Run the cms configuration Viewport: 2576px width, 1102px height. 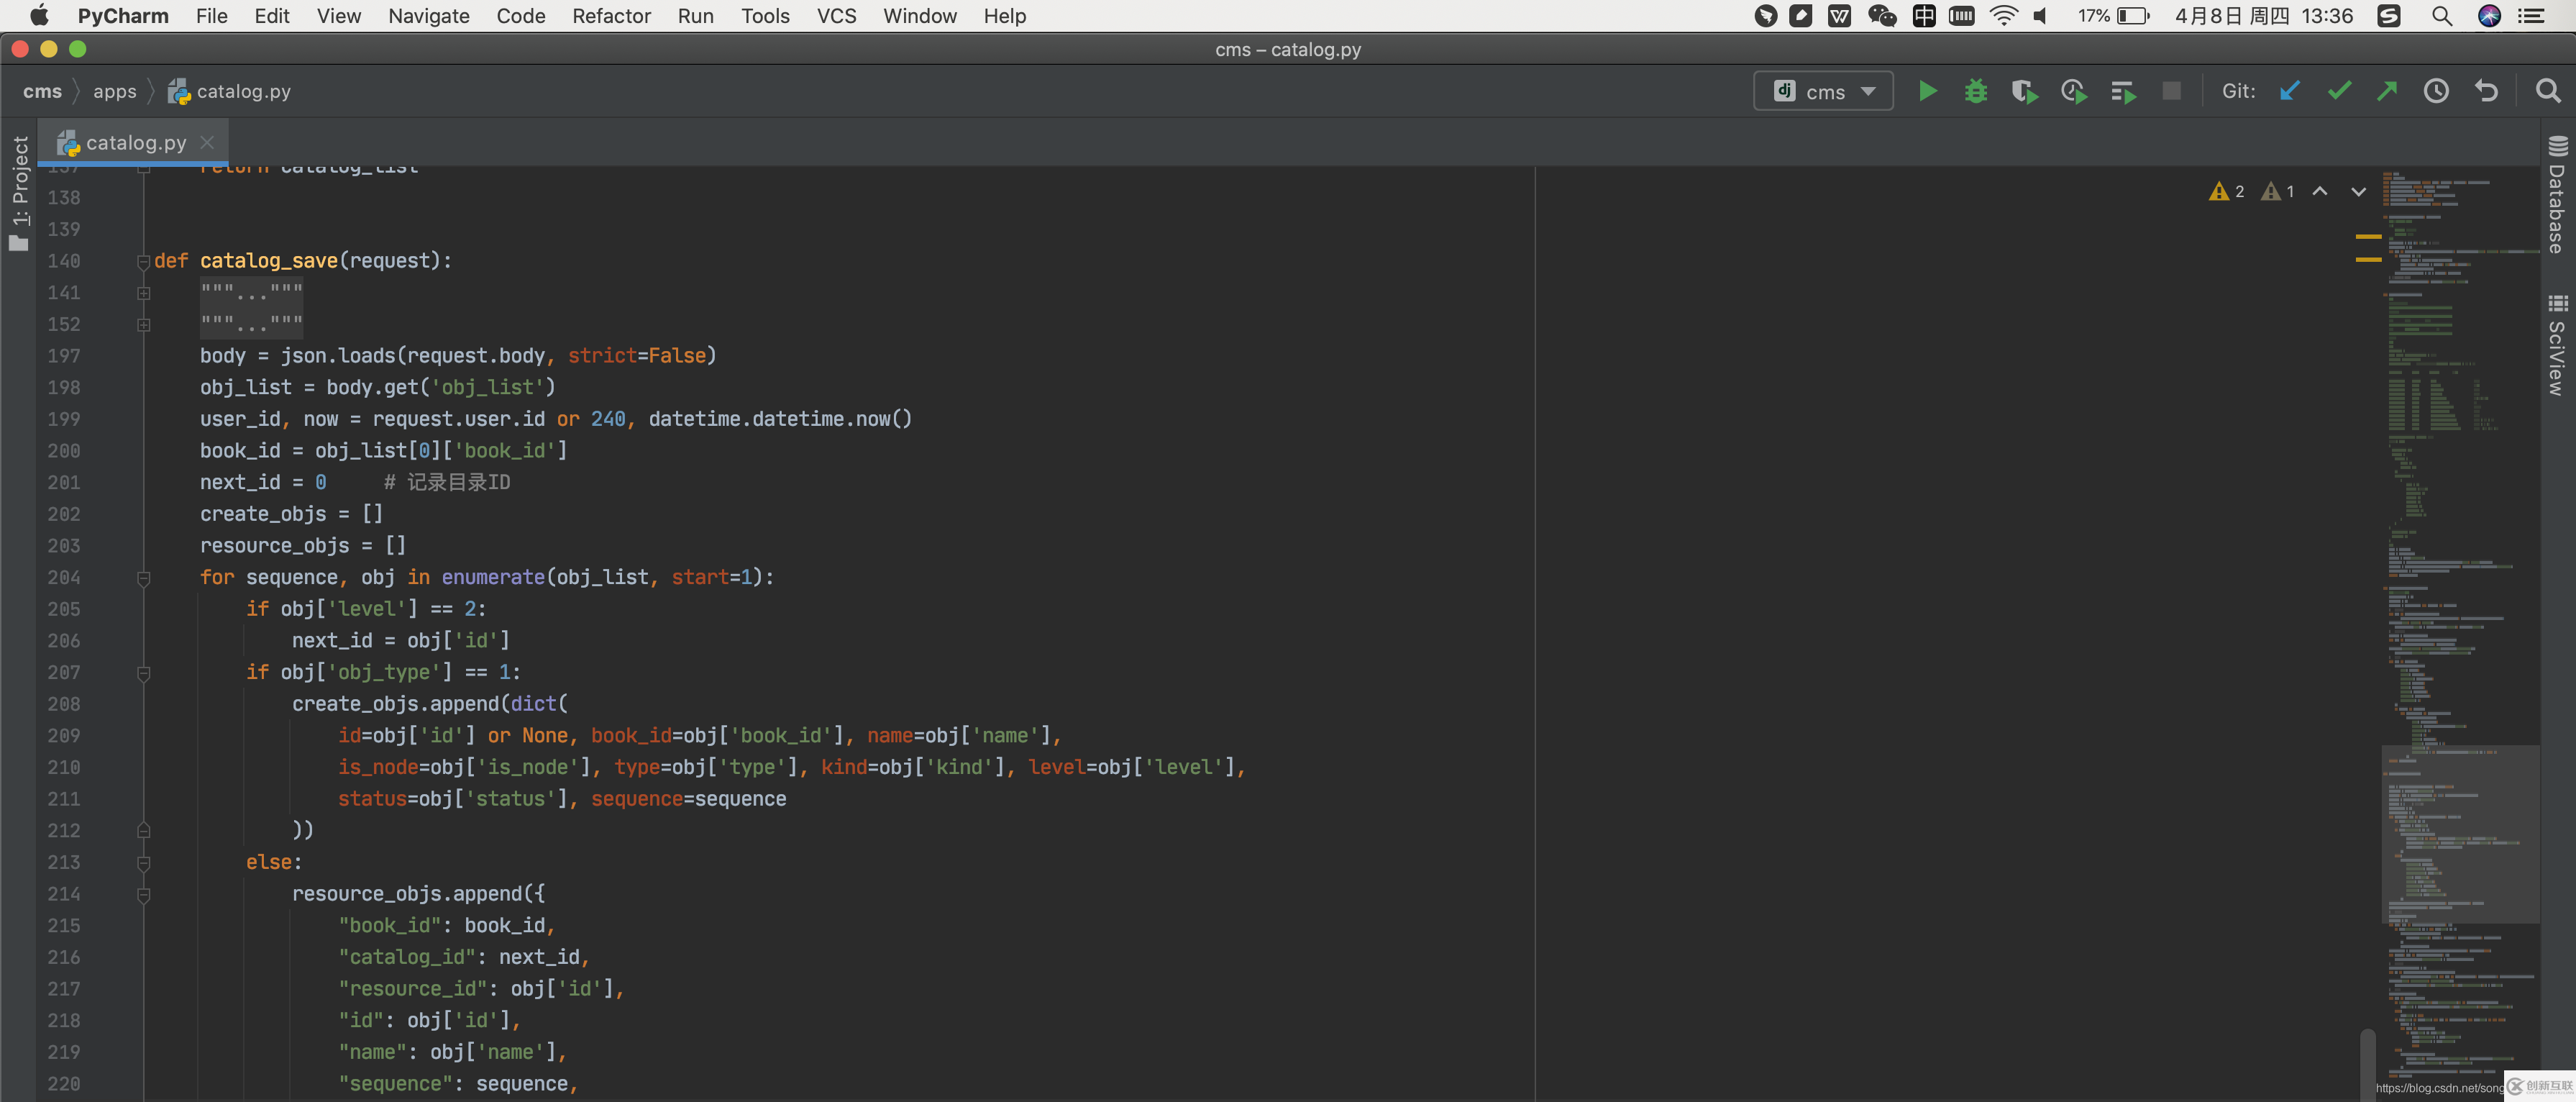click(1927, 91)
